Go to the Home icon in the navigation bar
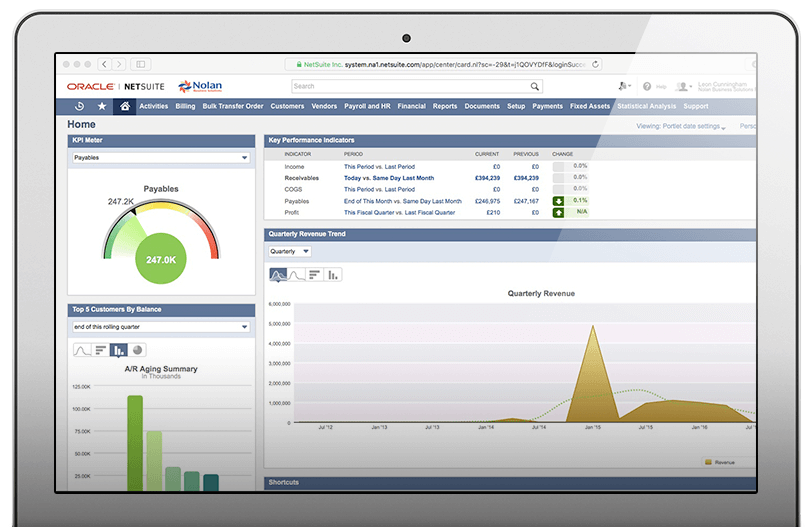The image size is (806, 527). [x=125, y=106]
